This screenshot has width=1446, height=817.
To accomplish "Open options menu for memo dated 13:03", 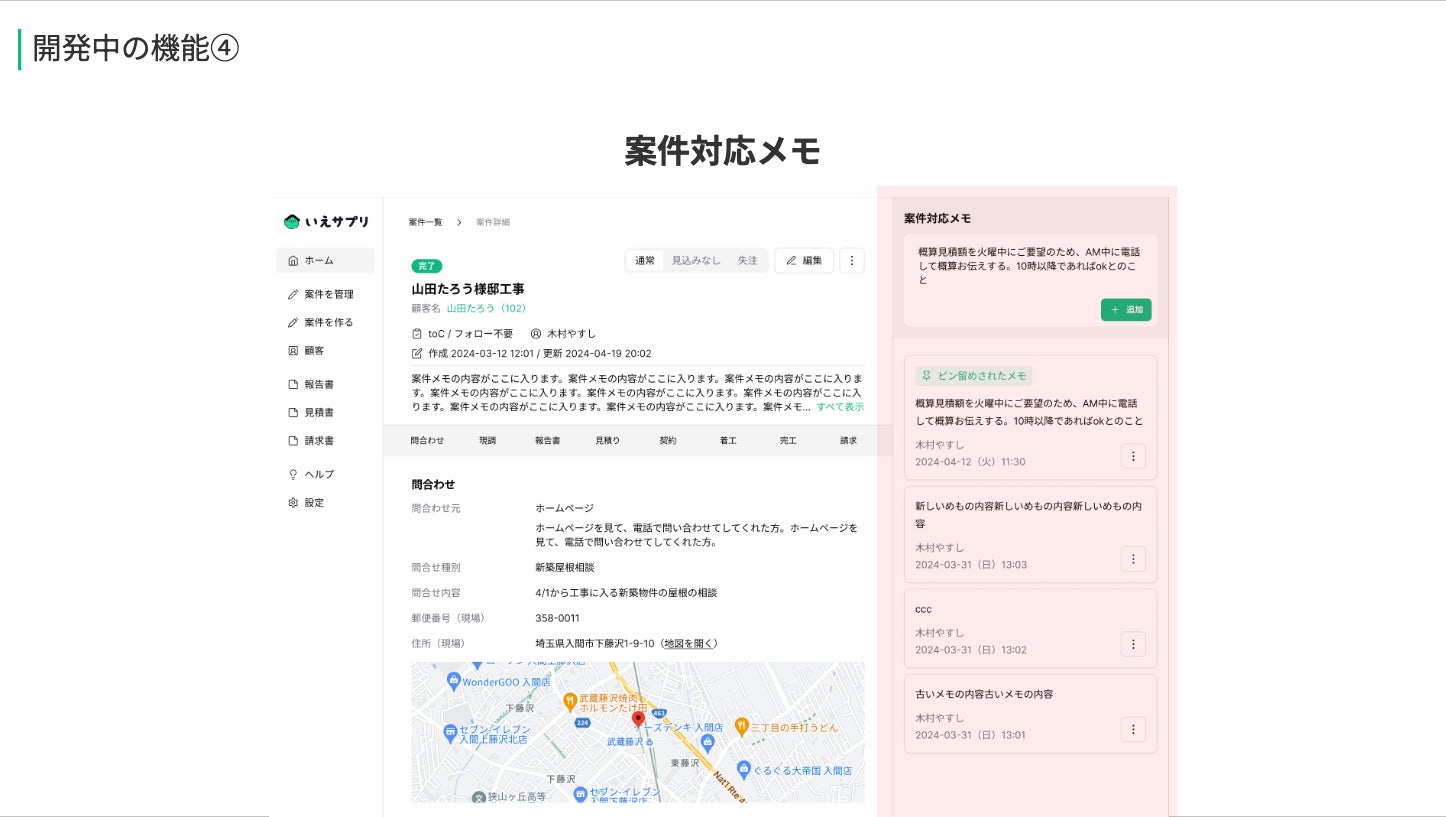I will 1133,559.
